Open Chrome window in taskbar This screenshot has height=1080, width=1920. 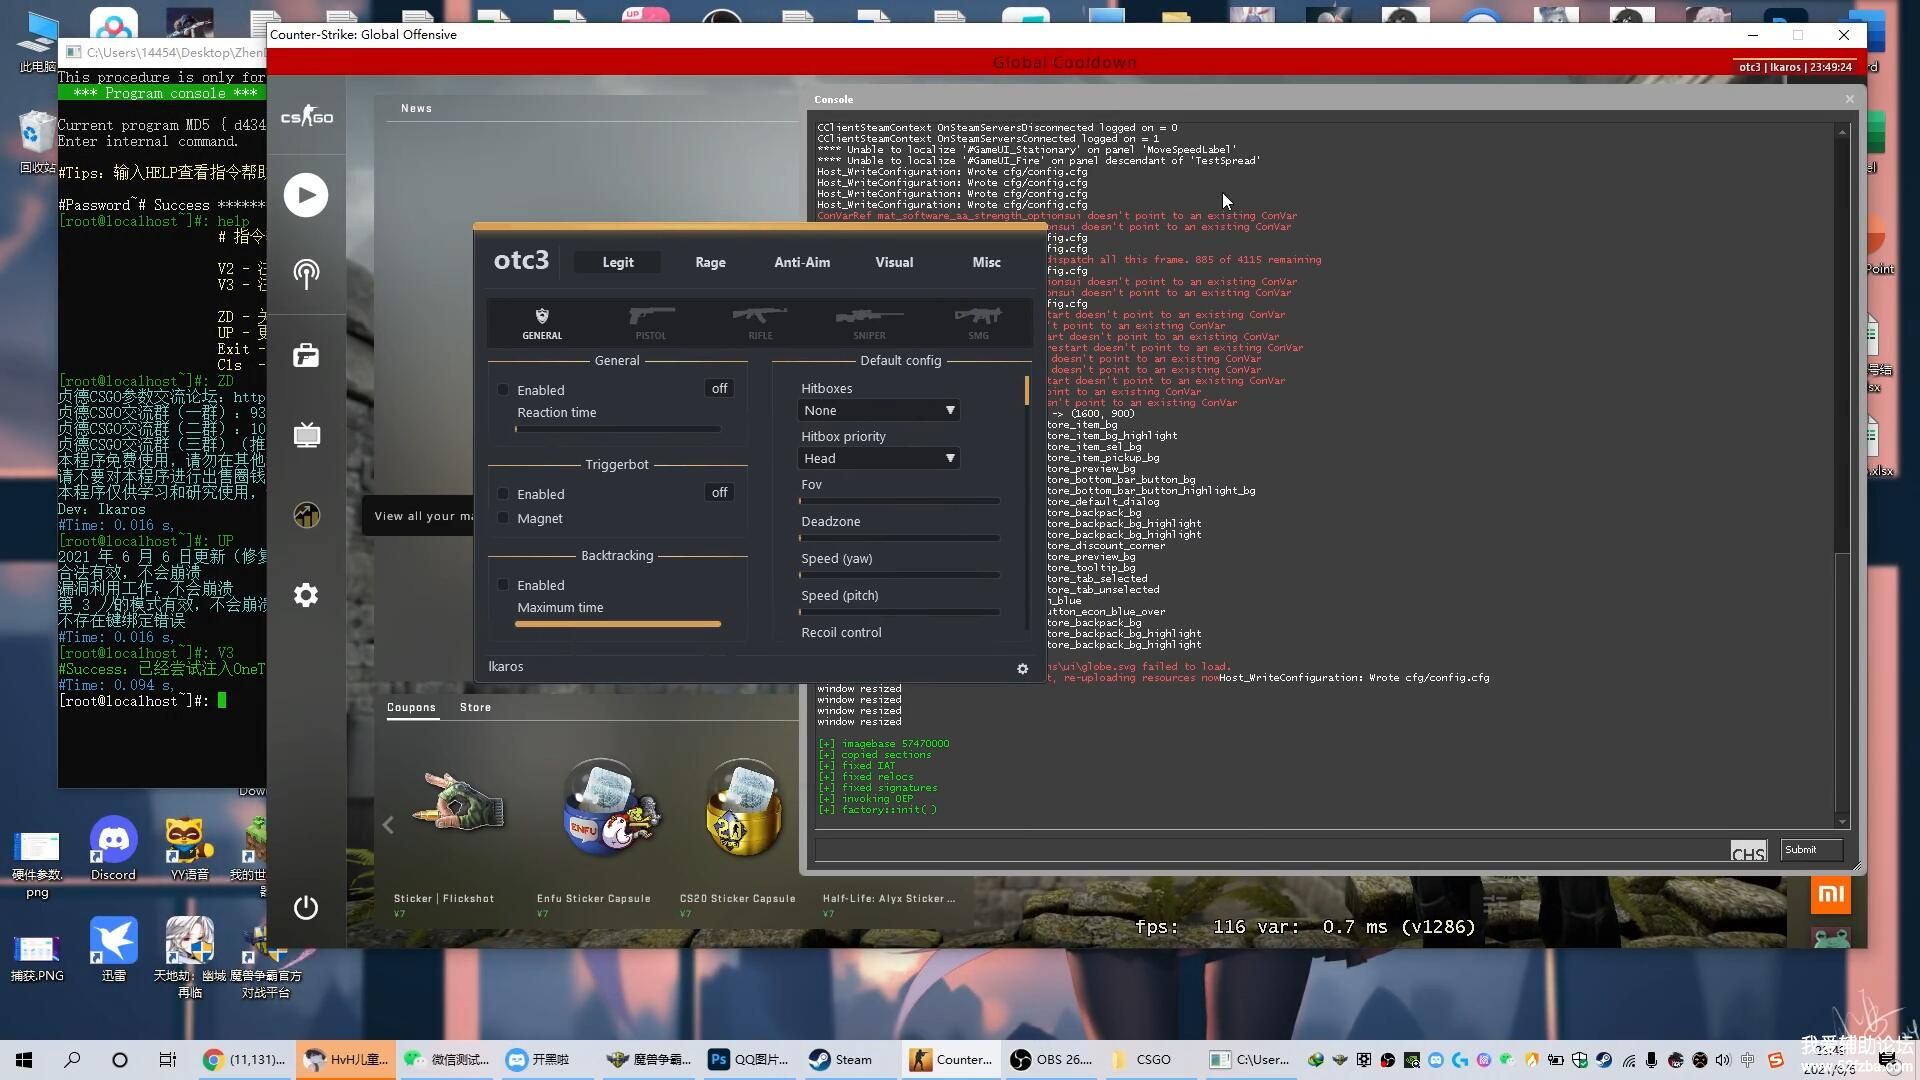[x=245, y=1060]
